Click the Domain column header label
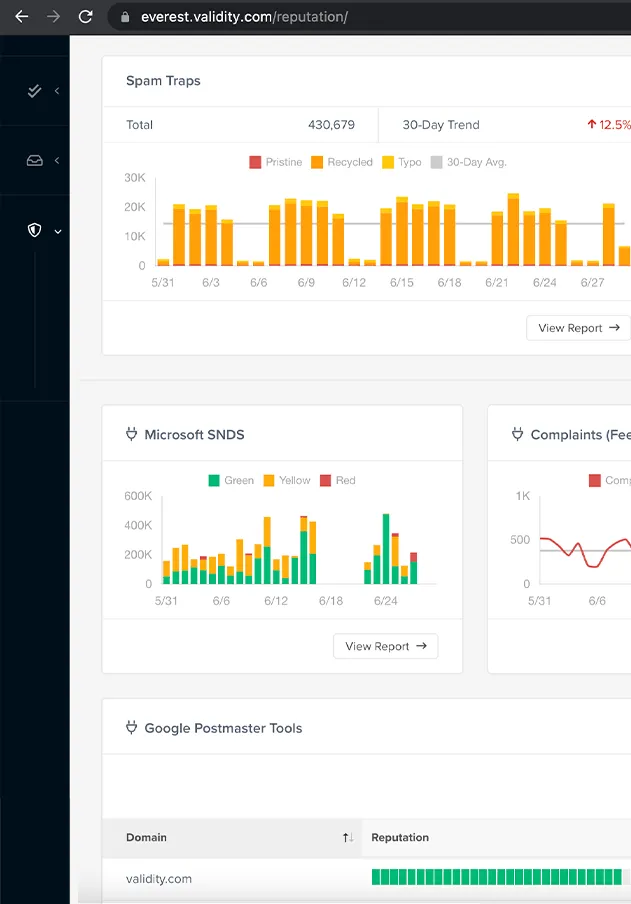Viewport: 631px width, 904px height. 146,837
